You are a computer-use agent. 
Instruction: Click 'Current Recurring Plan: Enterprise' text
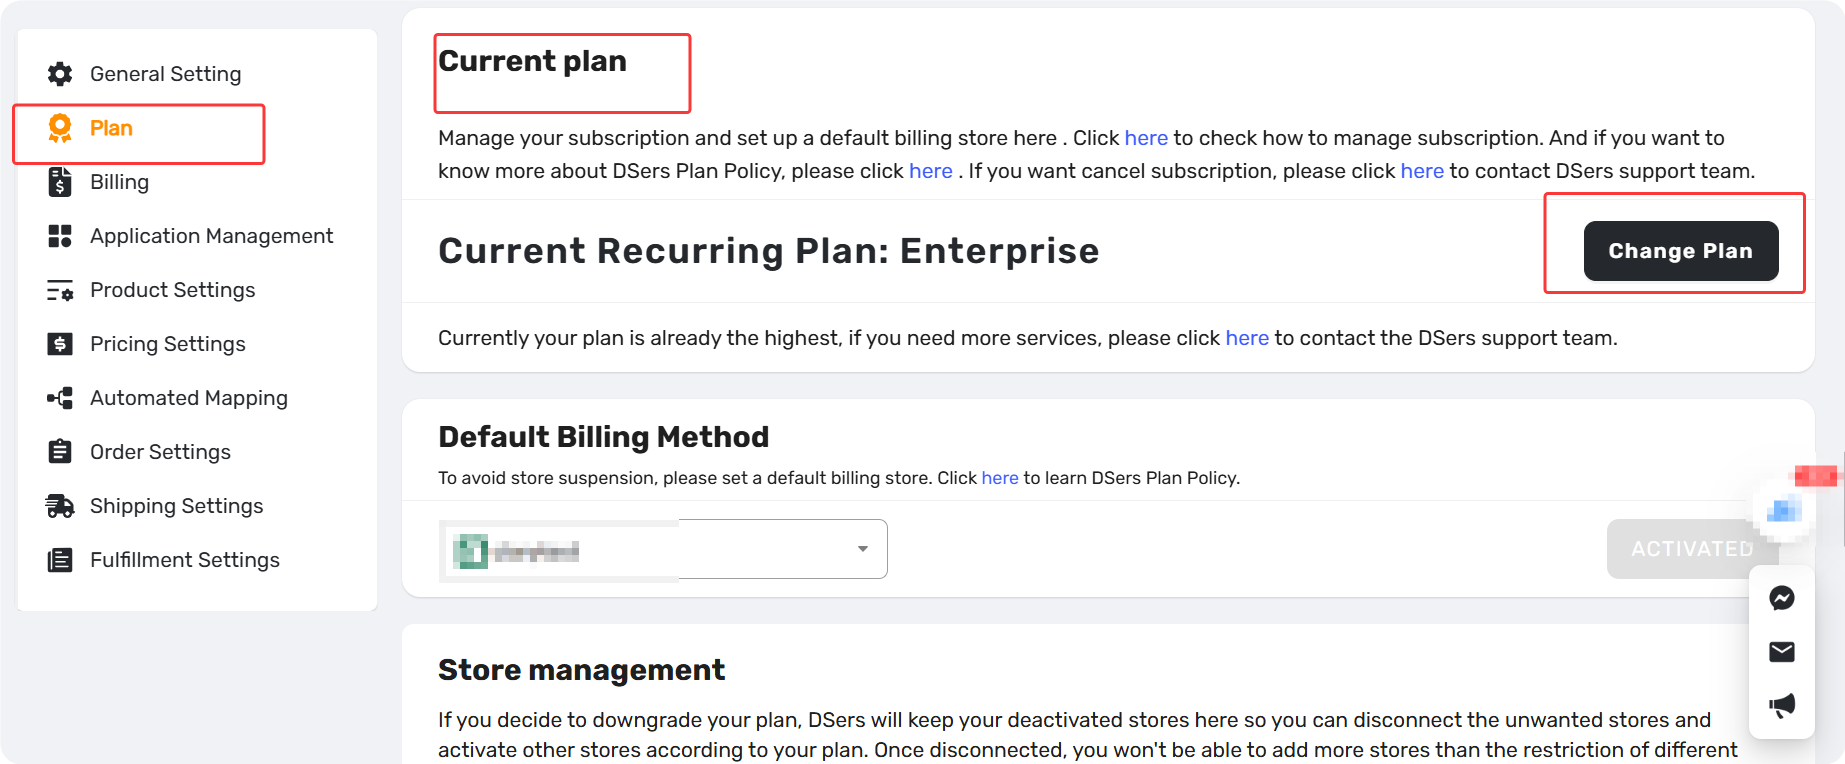pos(769,251)
